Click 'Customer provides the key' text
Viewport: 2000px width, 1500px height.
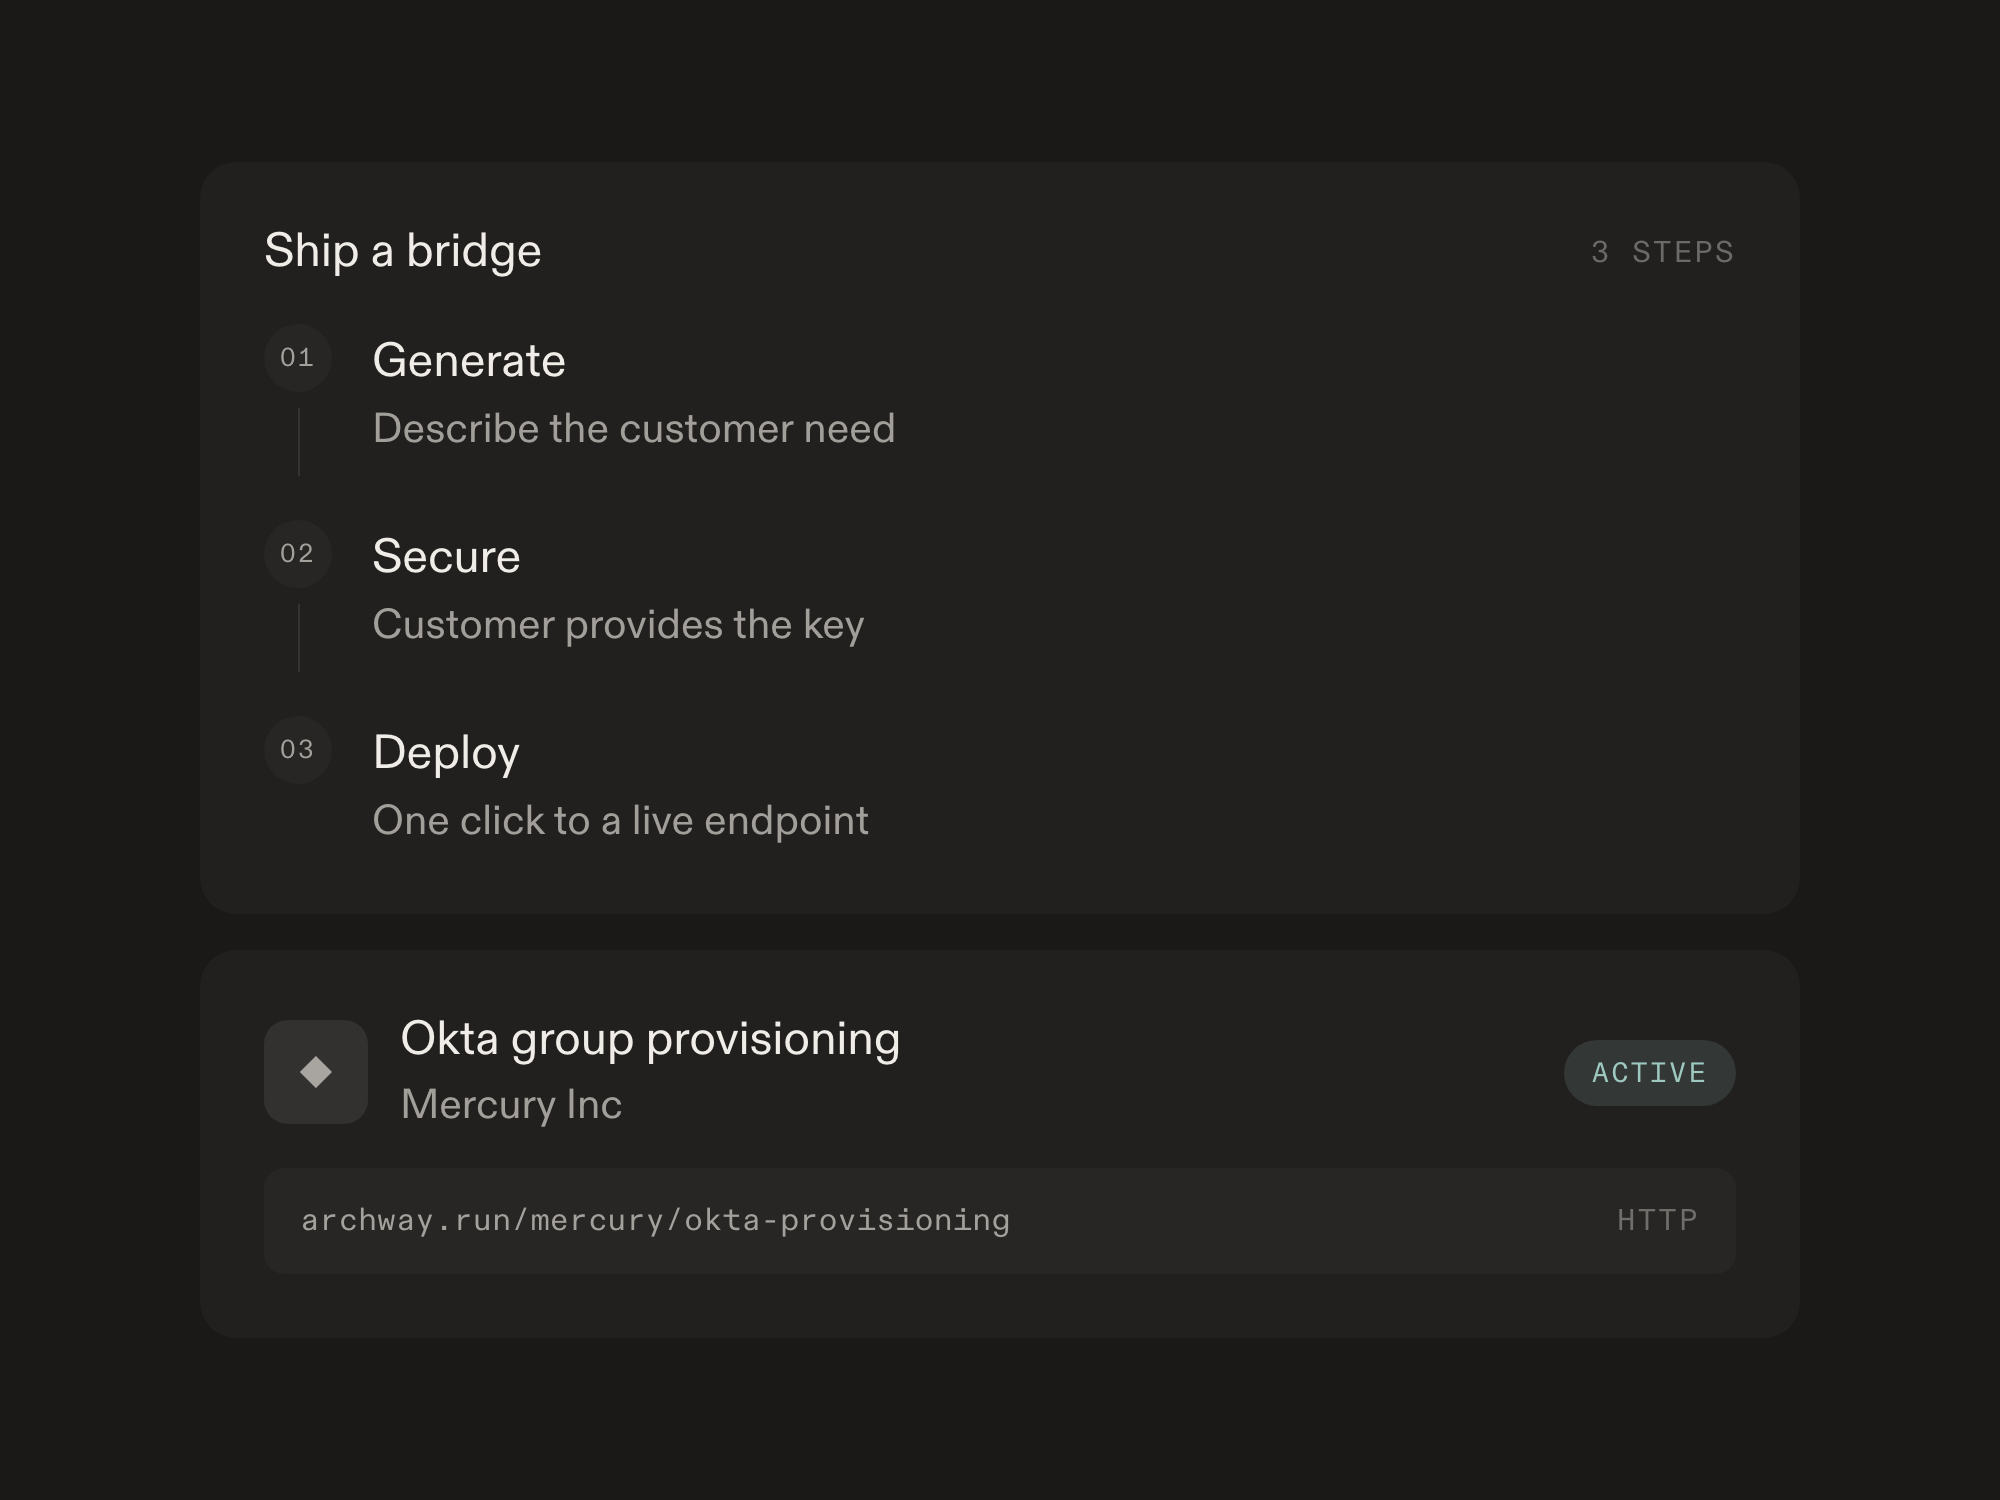618,625
